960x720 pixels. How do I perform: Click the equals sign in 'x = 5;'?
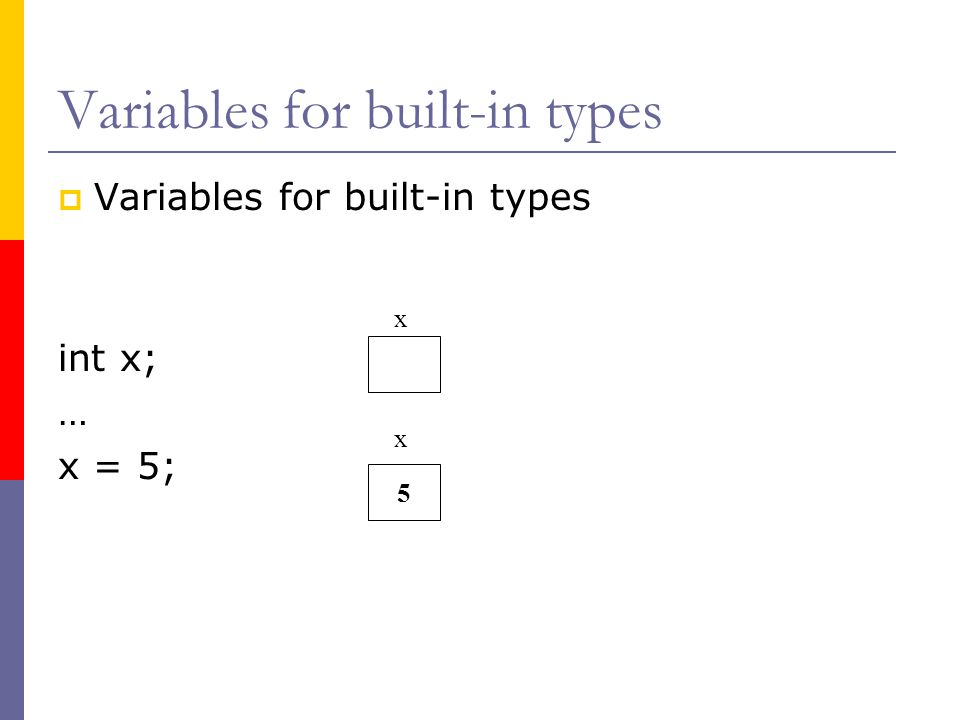tap(108, 468)
